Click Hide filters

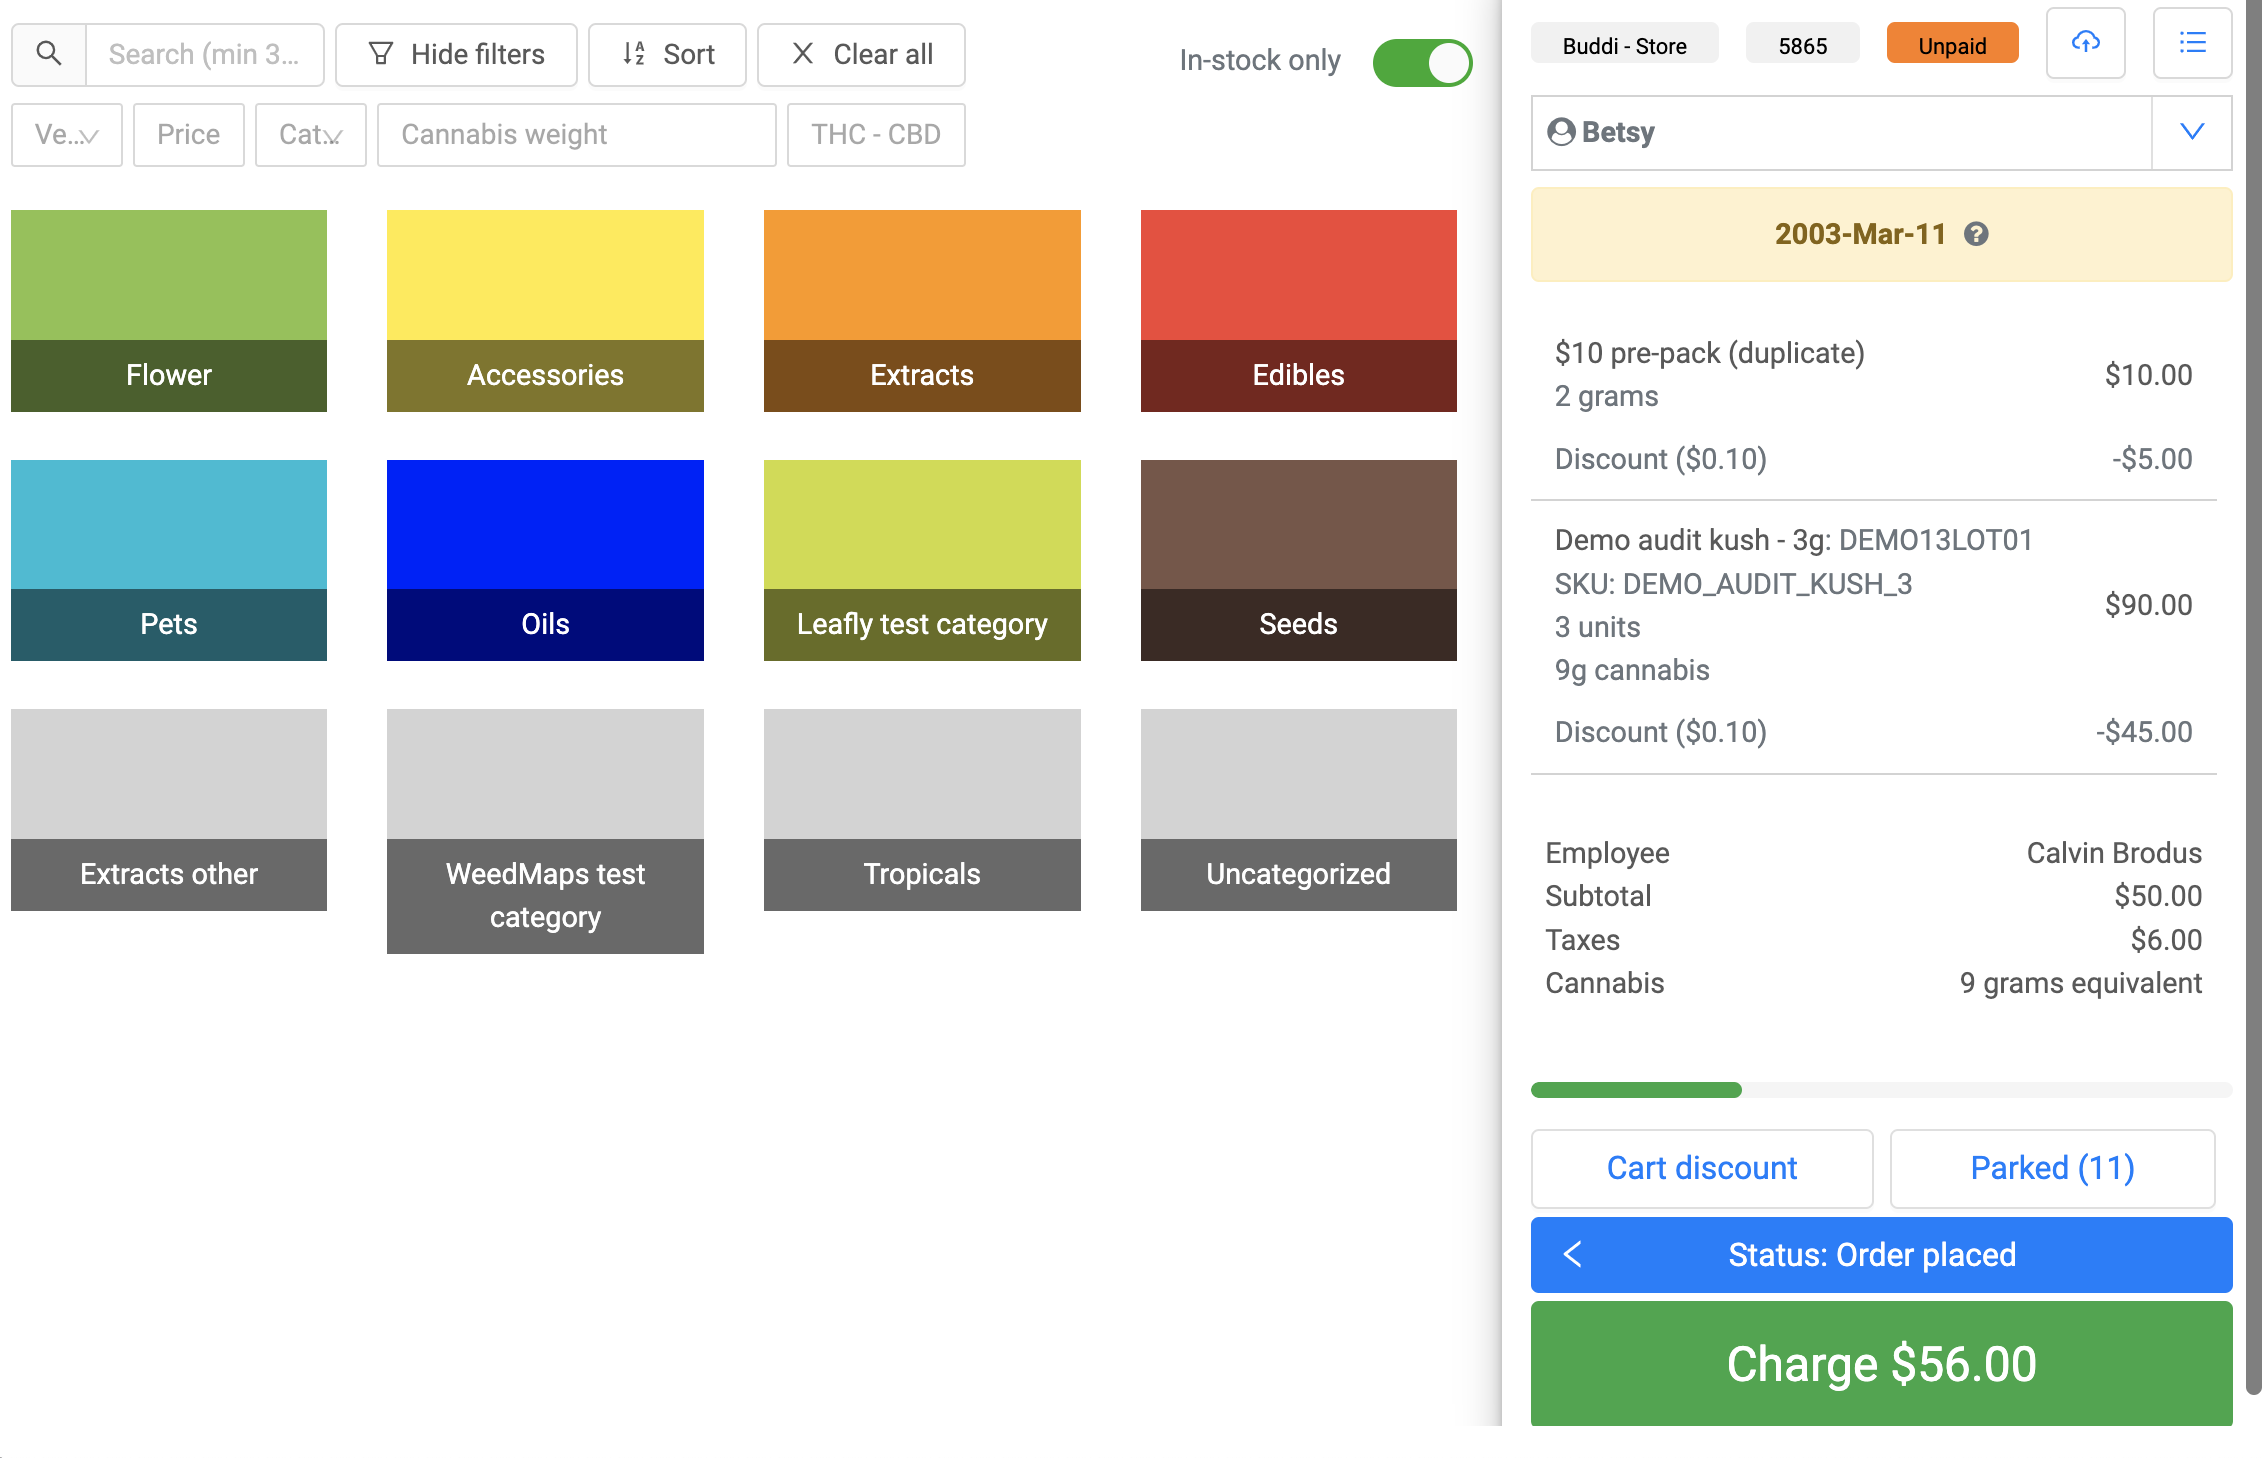456,54
